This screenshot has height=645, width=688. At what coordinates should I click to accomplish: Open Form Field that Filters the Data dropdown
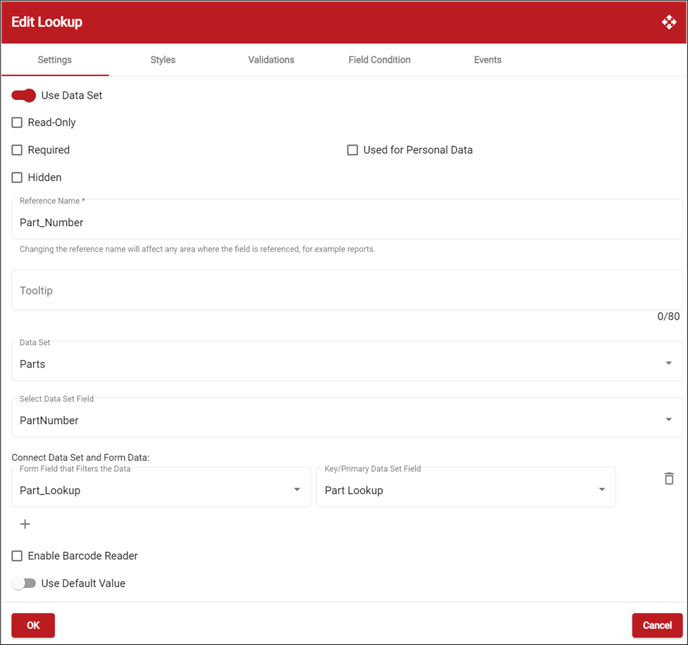(x=161, y=487)
